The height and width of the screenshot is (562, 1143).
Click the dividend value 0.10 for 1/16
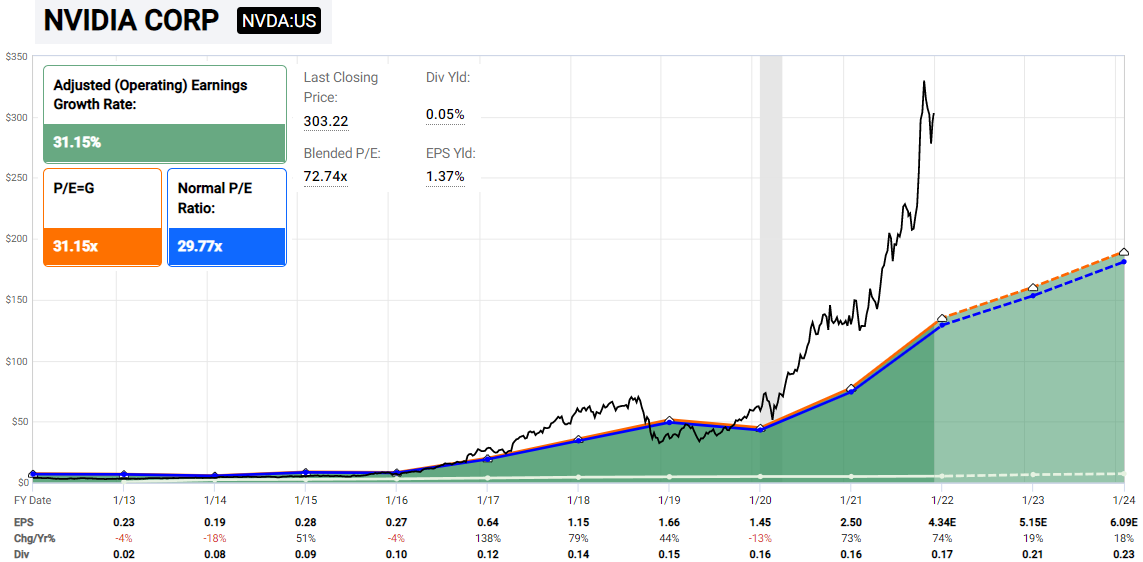pos(396,553)
